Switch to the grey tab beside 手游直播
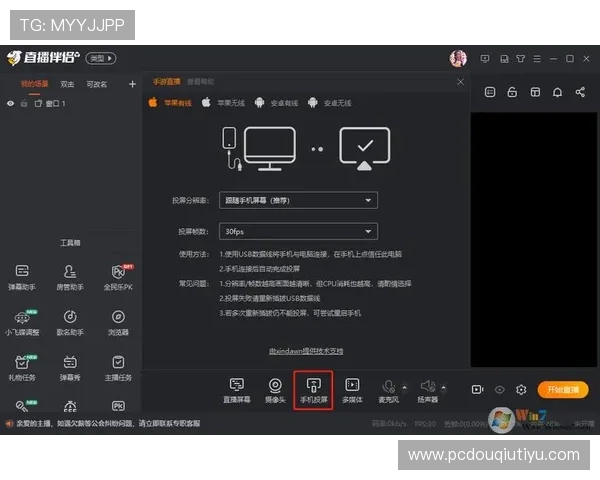 [201, 82]
